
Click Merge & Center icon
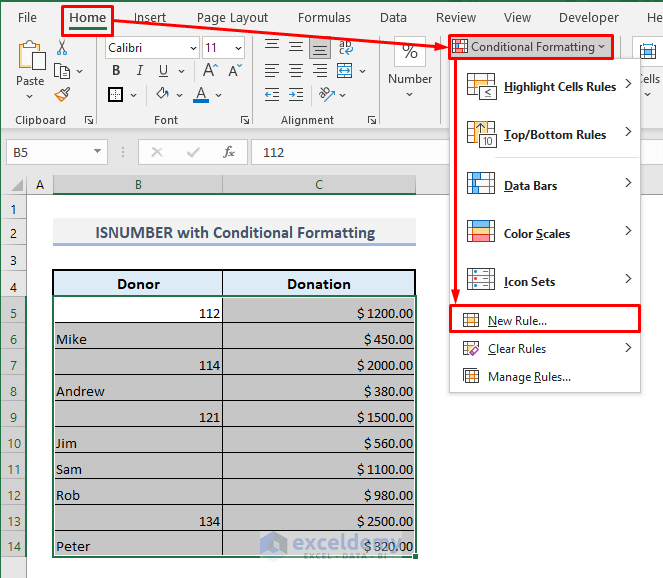pyautogui.click(x=345, y=71)
